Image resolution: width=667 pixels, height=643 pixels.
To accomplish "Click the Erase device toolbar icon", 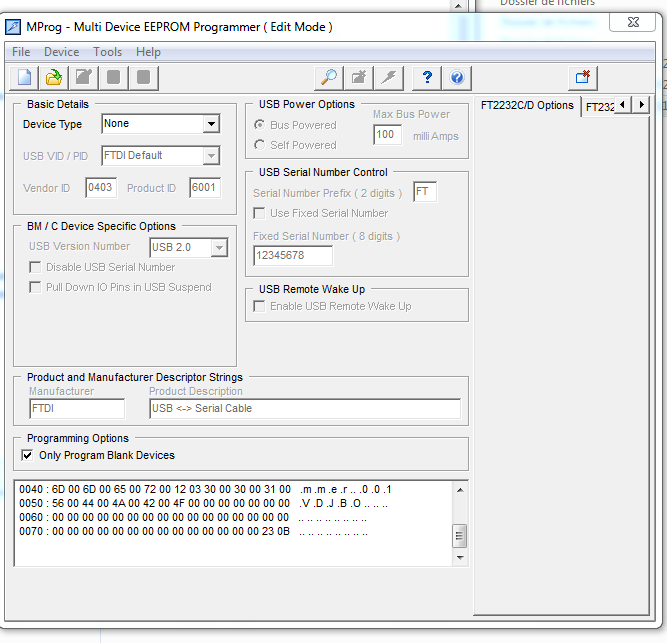I will click(359, 78).
